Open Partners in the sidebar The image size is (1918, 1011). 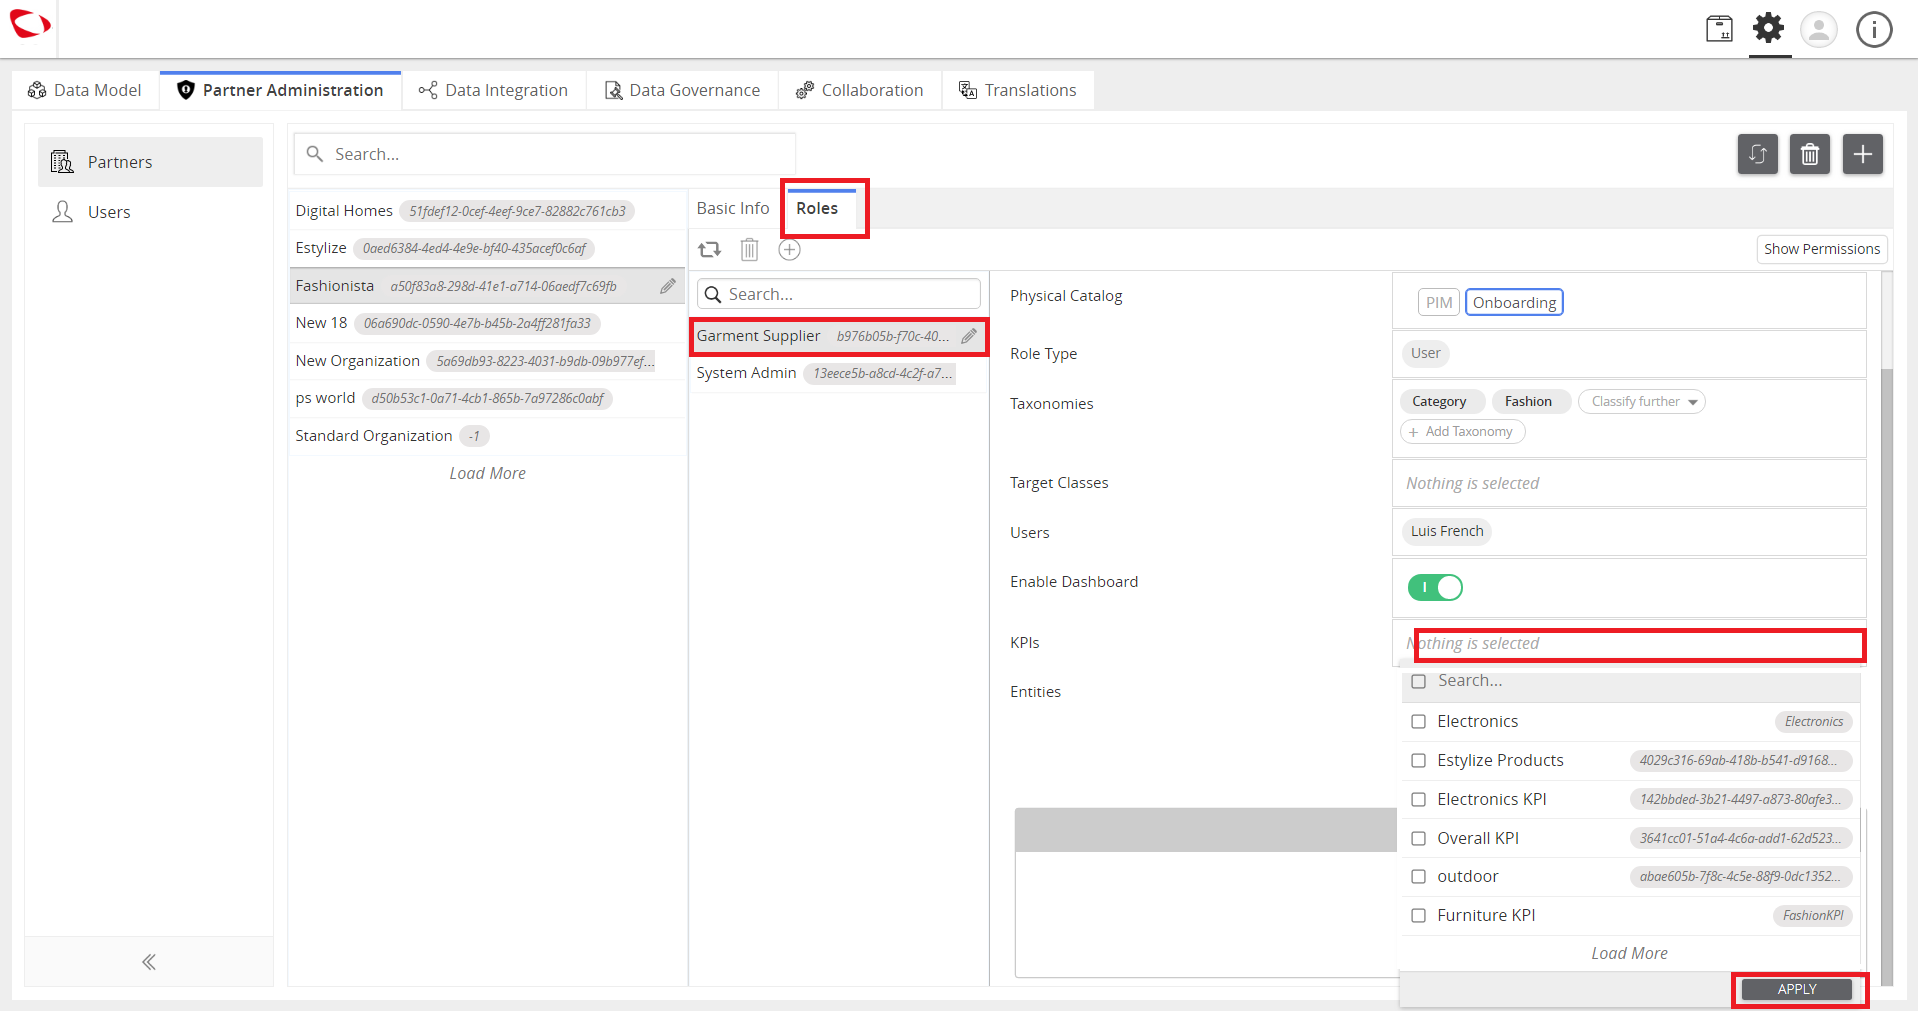coord(150,162)
